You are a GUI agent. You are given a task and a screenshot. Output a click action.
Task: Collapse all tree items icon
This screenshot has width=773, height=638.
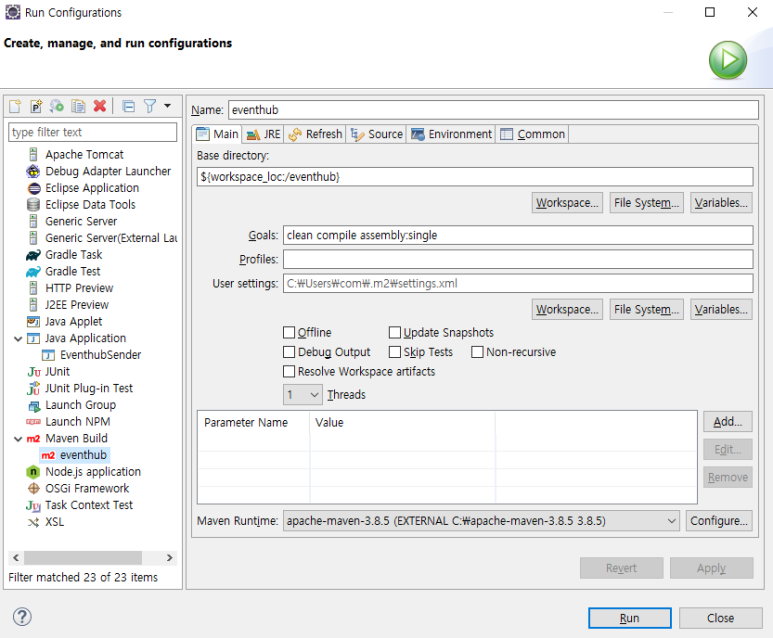[x=128, y=106]
